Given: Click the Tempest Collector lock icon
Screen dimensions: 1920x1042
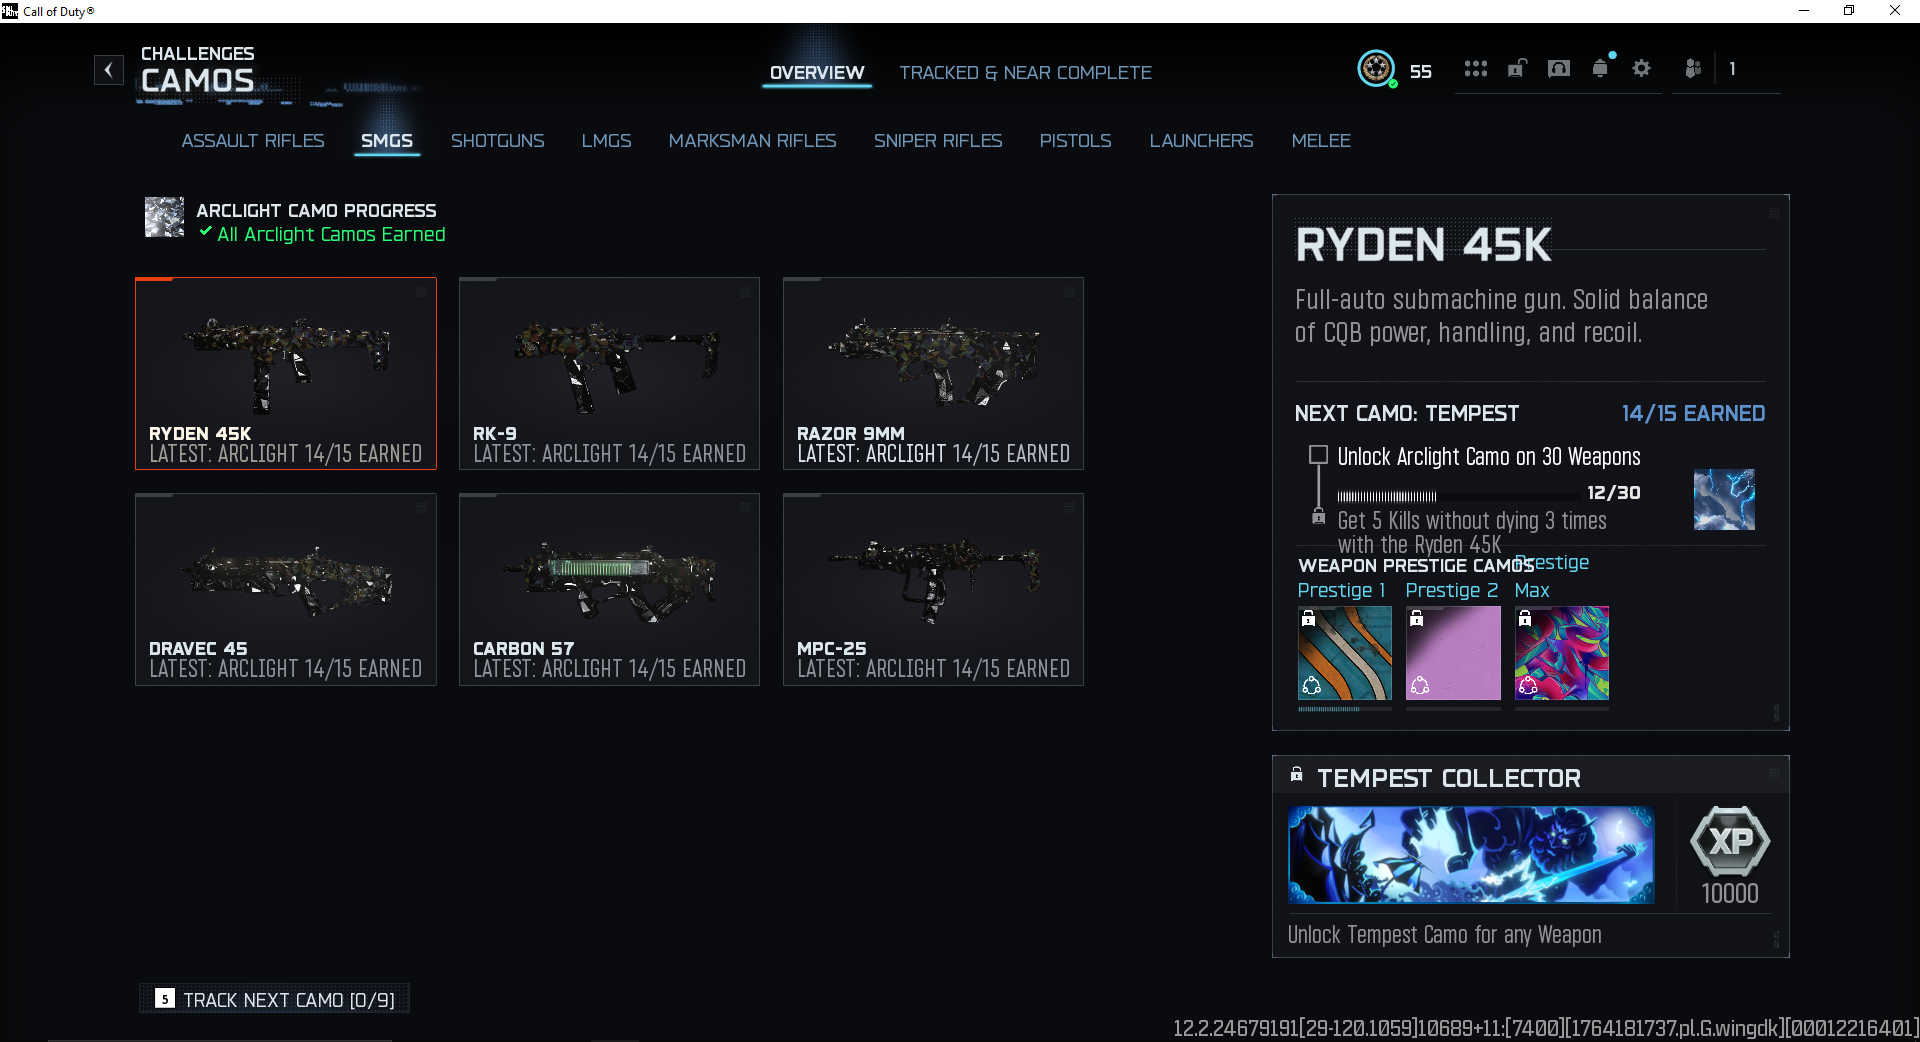Looking at the screenshot, I should tap(1297, 775).
